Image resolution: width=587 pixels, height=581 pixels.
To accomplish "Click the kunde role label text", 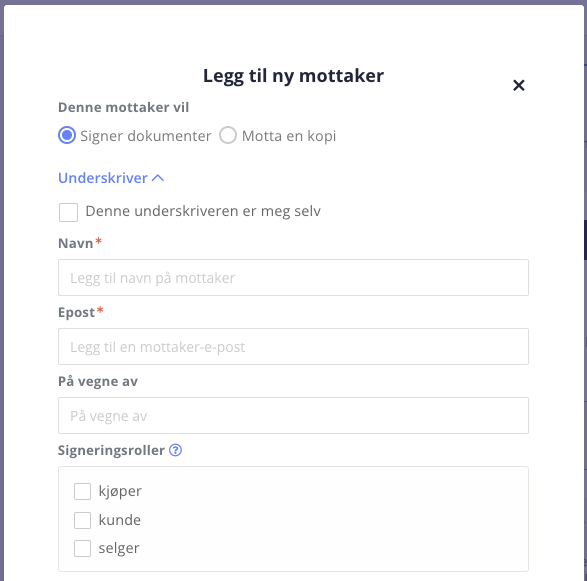I will (120, 520).
